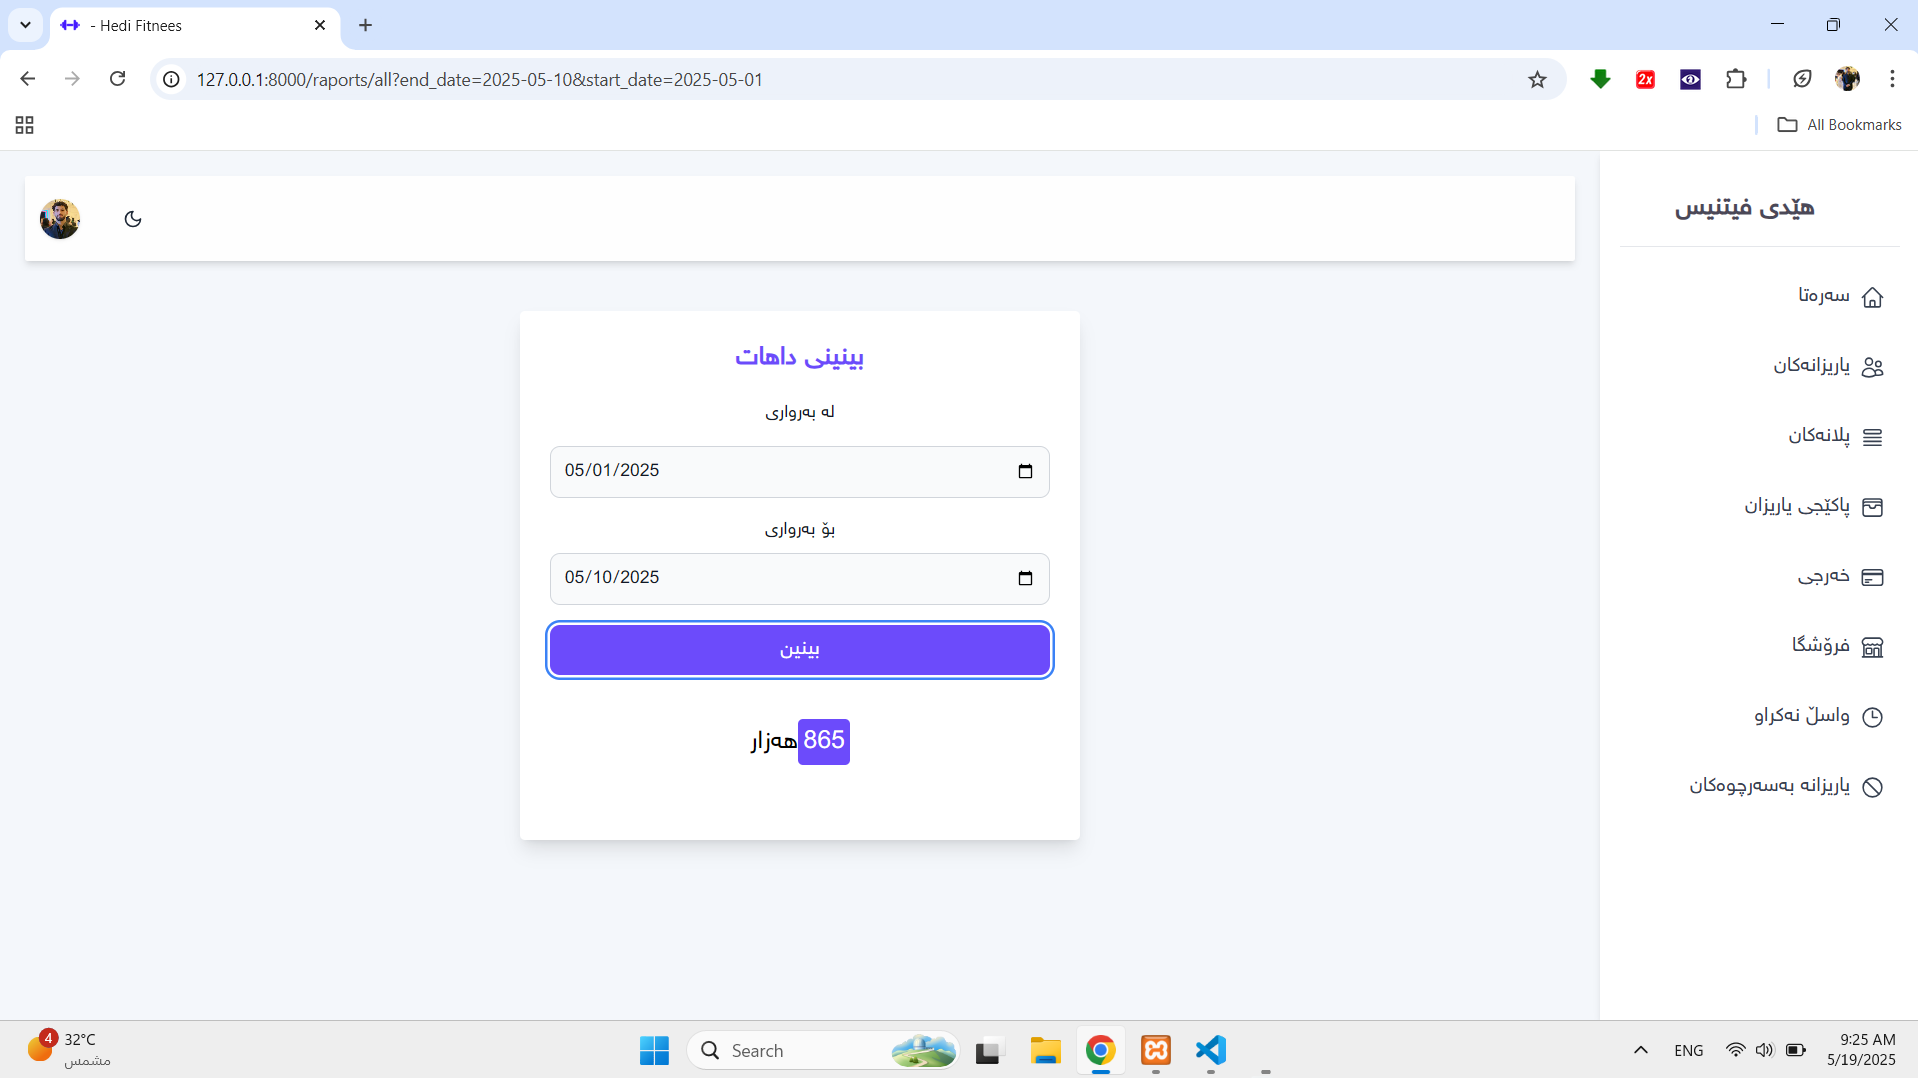The height and width of the screenshot is (1078, 1918).
Task: Open the Chrome extensions puzzle icon
Action: coord(1736,79)
